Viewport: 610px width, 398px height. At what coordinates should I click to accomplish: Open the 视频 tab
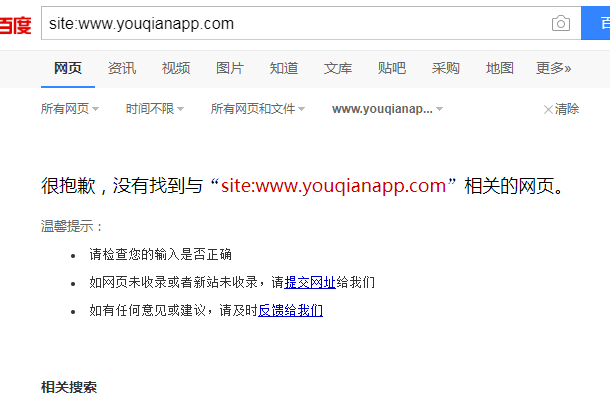tap(176, 68)
